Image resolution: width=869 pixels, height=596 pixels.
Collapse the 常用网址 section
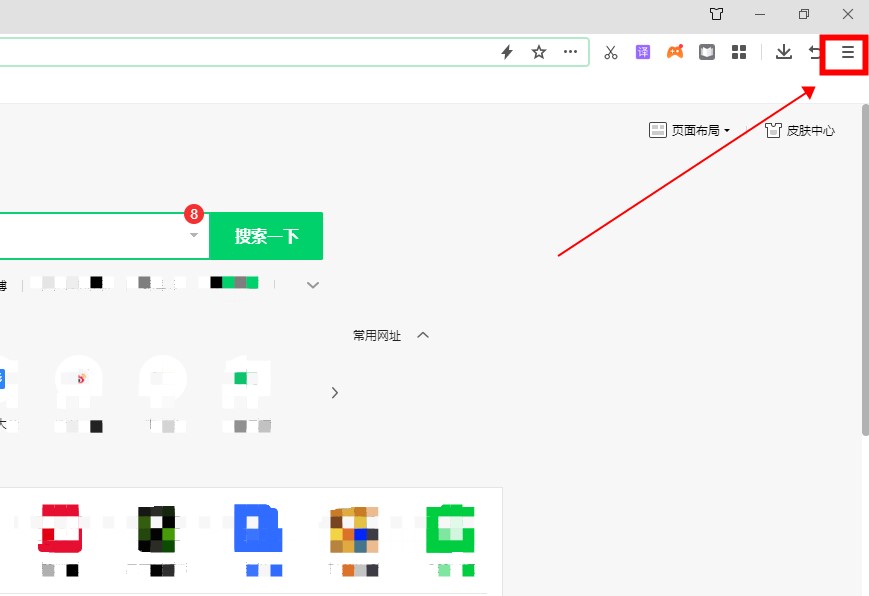coord(423,335)
